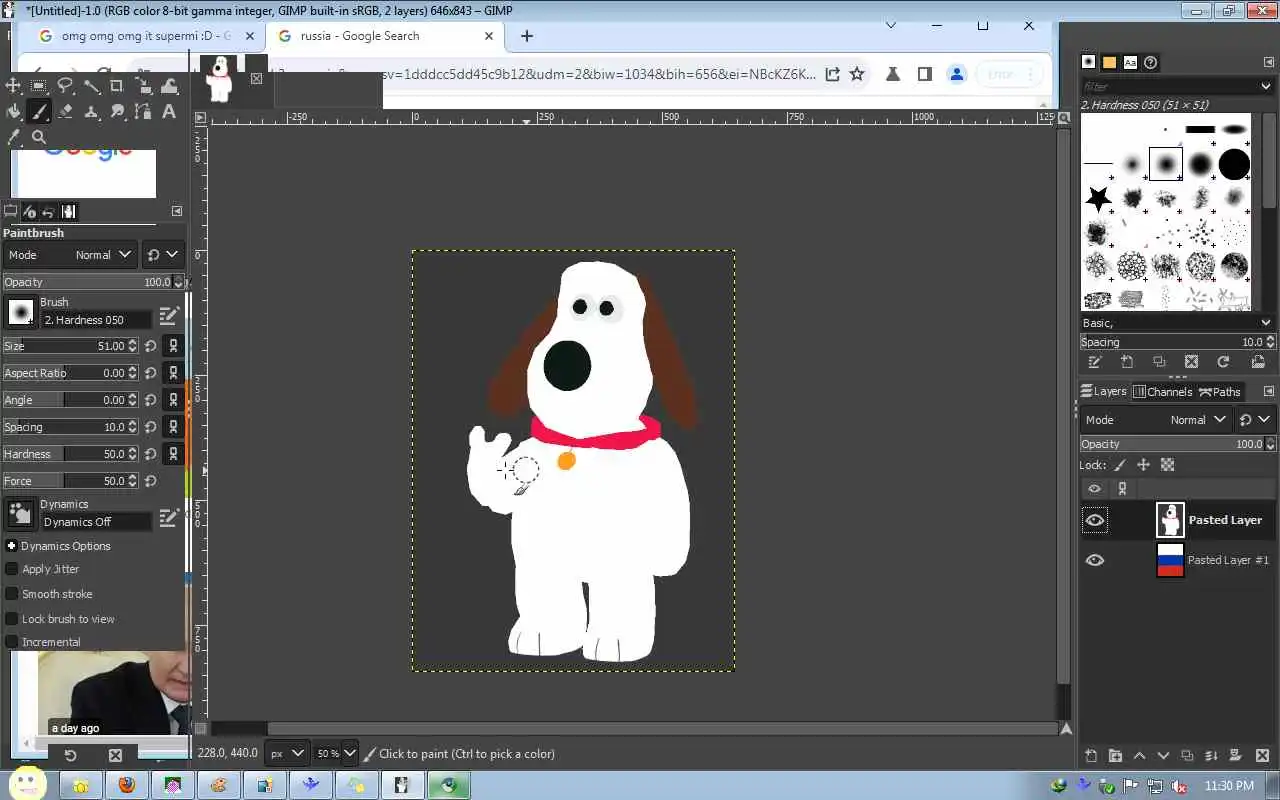The height and width of the screenshot is (800, 1280).
Task: Expand the Dynamics Options section
Action: (11, 546)
